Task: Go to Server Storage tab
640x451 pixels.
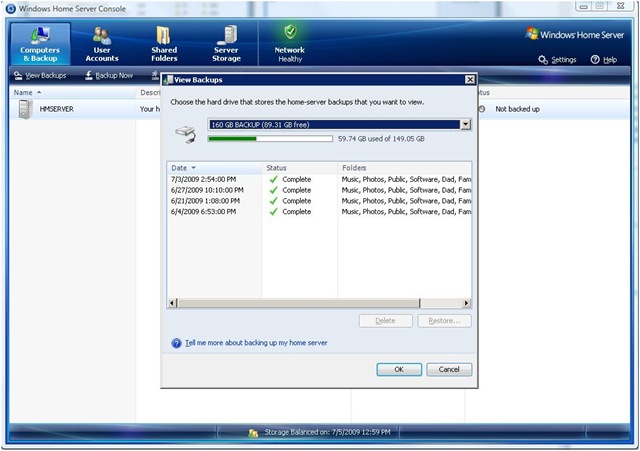Action: [x=226, y=44]
